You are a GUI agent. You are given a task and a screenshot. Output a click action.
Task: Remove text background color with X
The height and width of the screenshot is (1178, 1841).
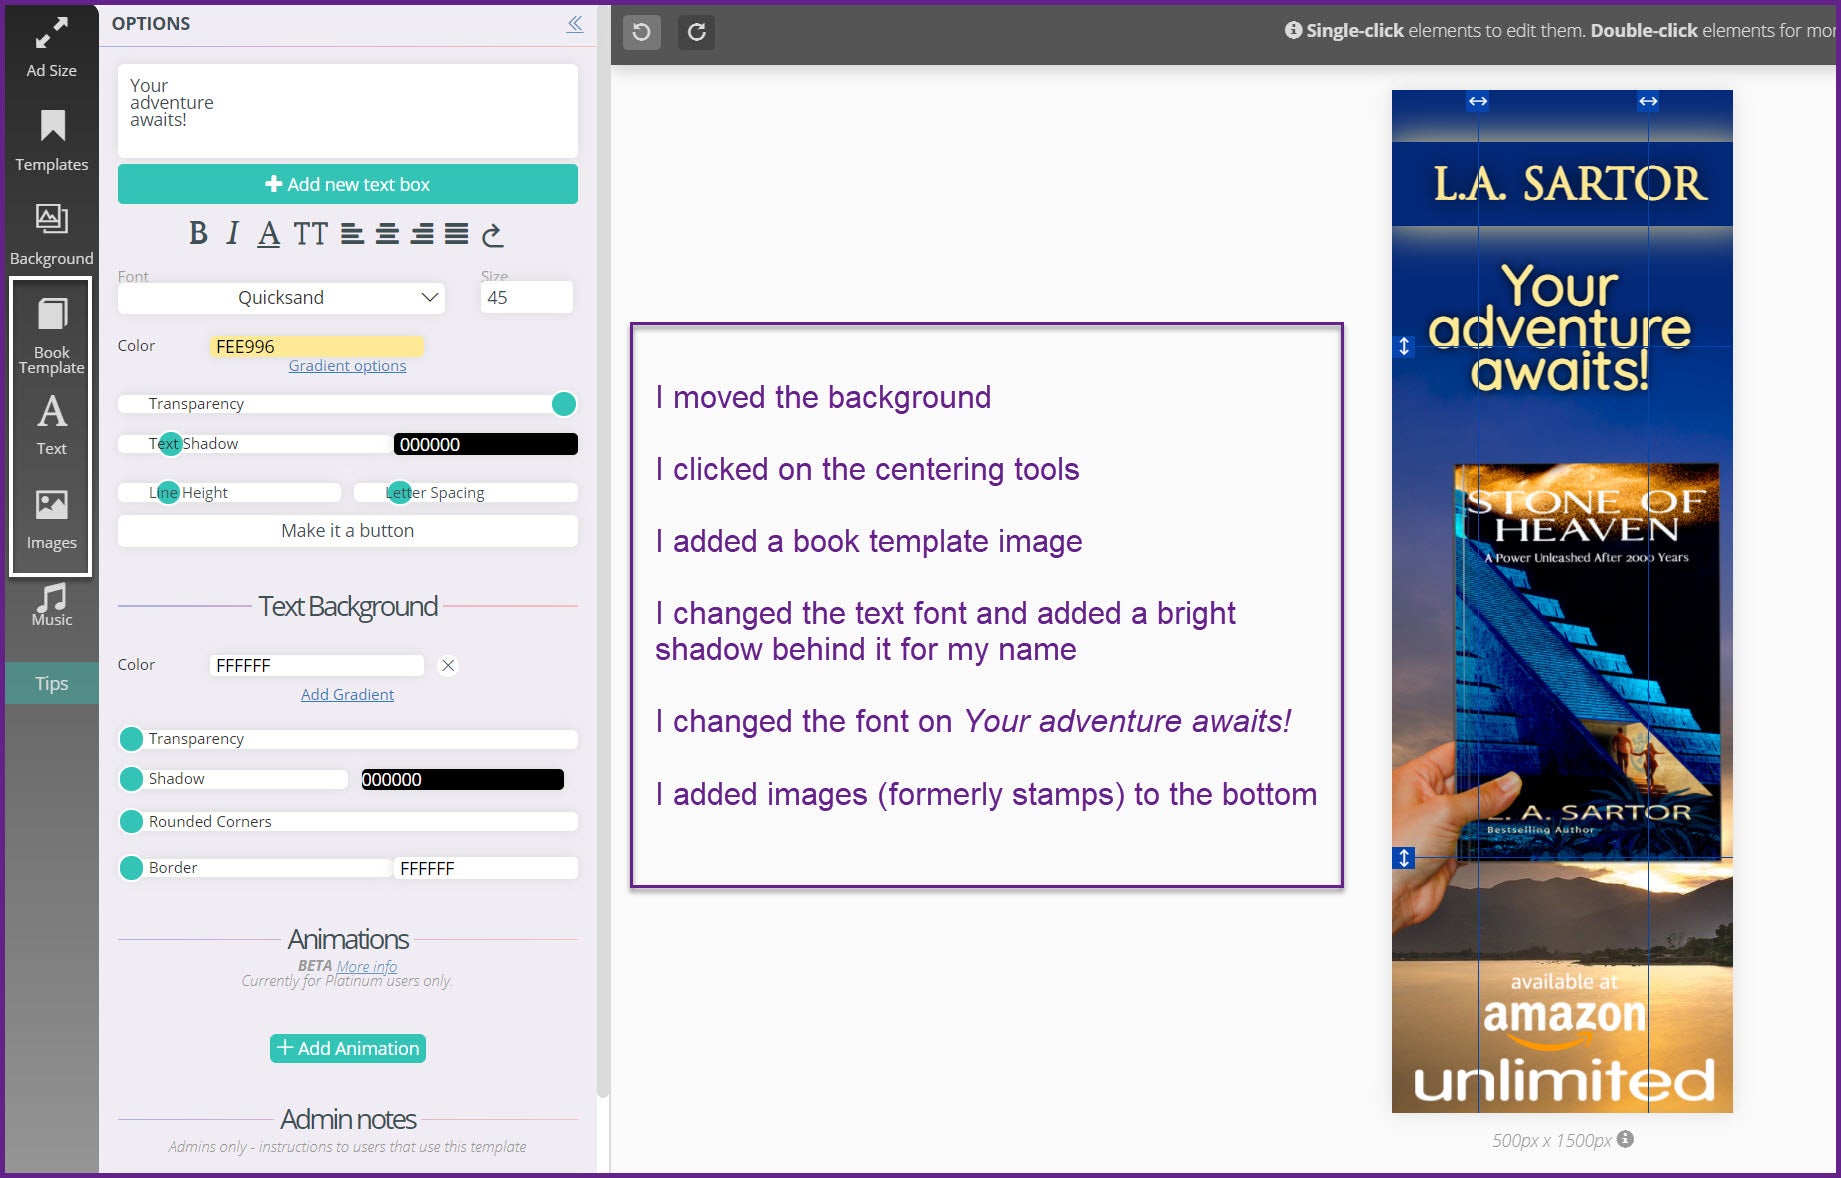pos(448,665)
